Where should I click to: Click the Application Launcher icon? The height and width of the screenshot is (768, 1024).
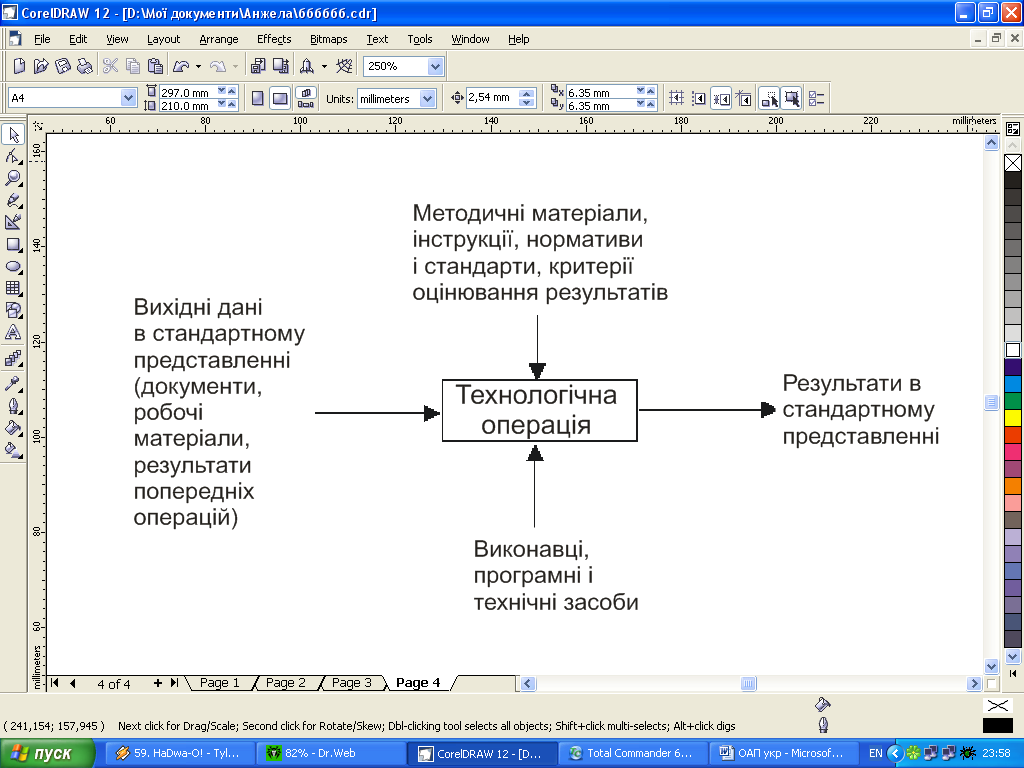pyautogui.click(x=306, y=66)
